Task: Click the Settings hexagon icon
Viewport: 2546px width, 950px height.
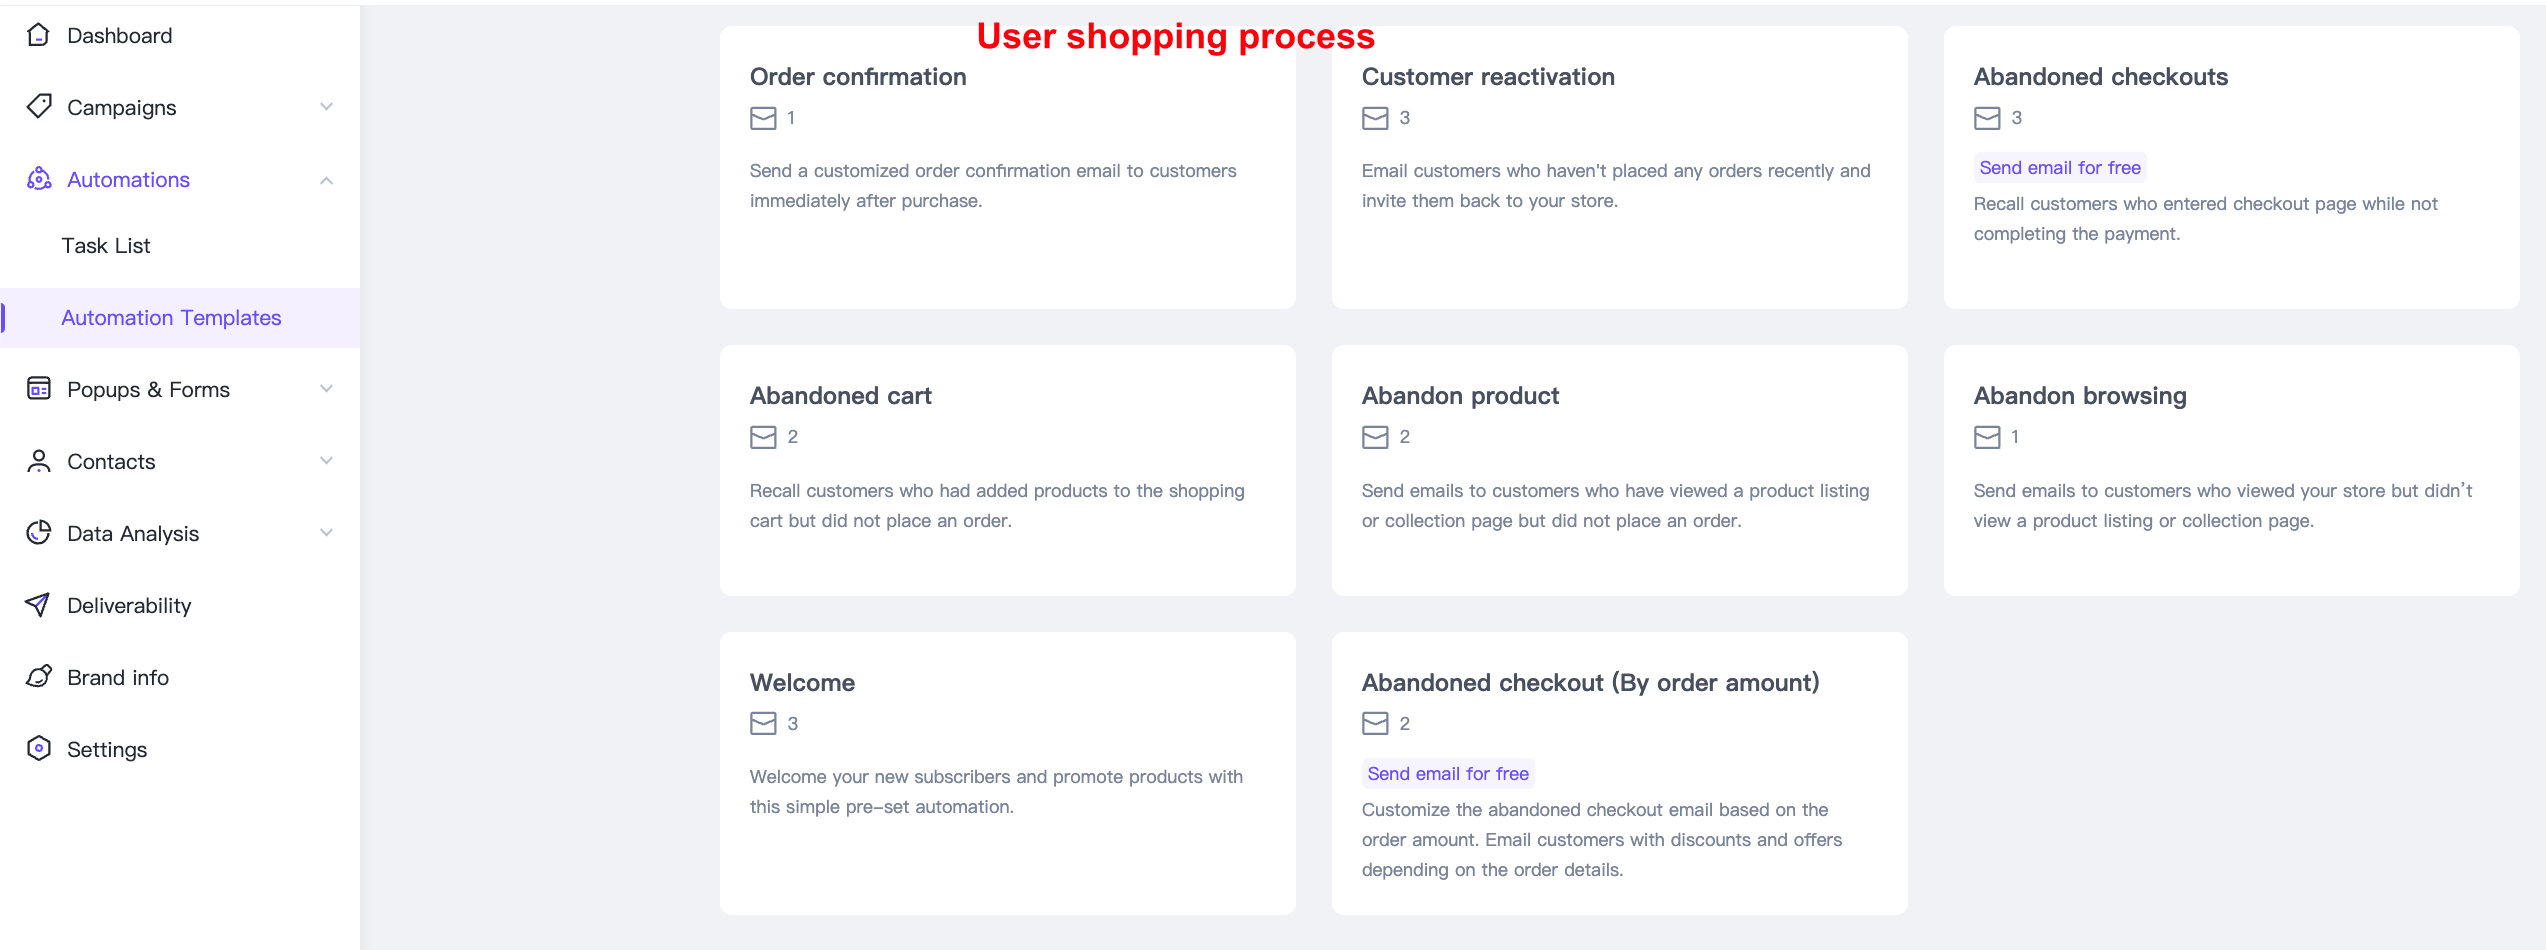Action: (x=39, y=749)
